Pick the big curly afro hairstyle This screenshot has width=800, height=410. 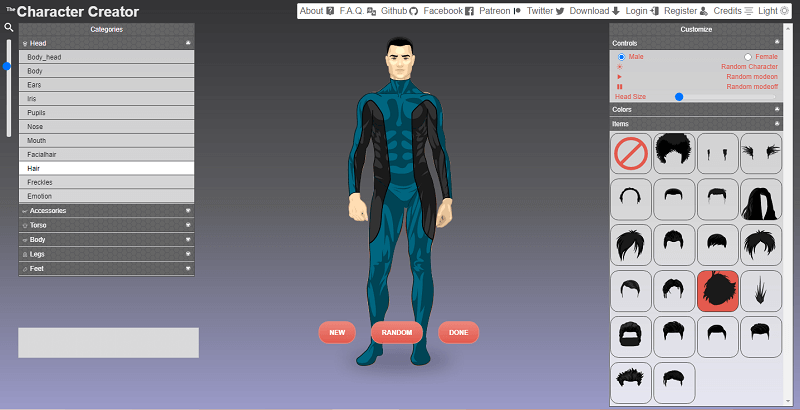[x=674, y=154]
